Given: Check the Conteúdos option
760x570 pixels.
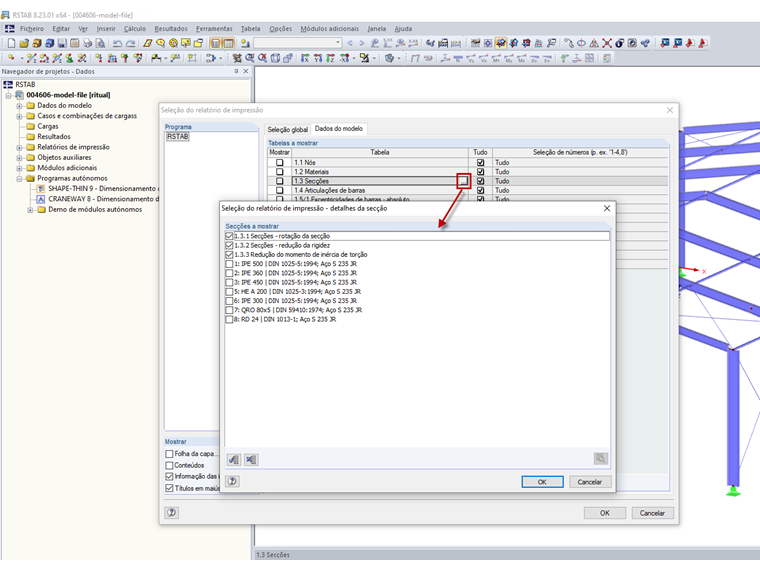Looking at the screenshot, I should [169, 465].
